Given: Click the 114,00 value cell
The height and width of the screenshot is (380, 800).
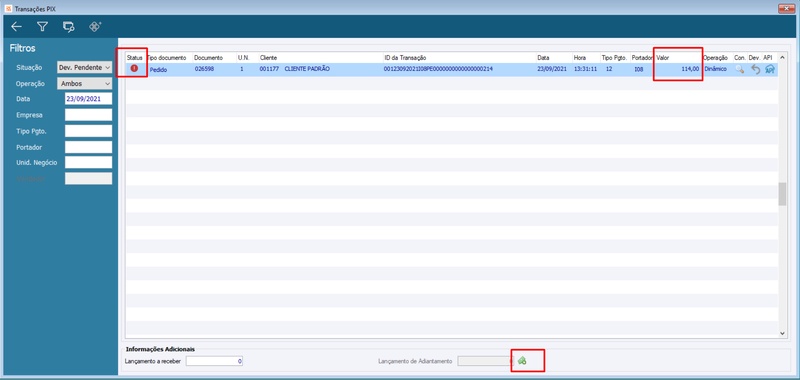Looking at the screenshot, I should [x=690, y=69].
